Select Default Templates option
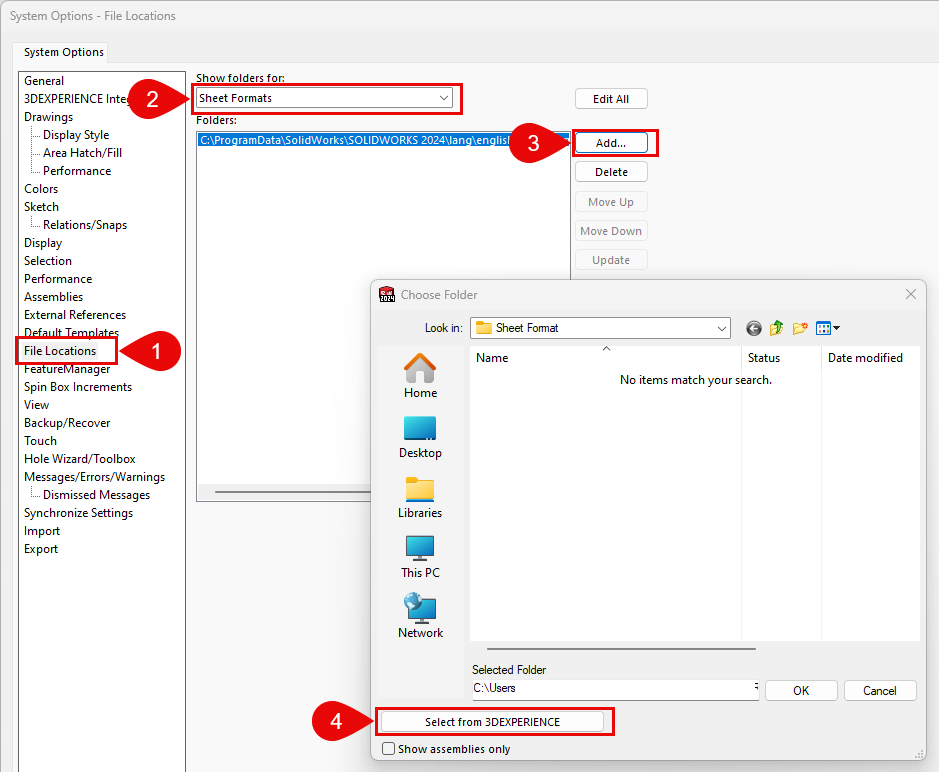 point(71,332)
